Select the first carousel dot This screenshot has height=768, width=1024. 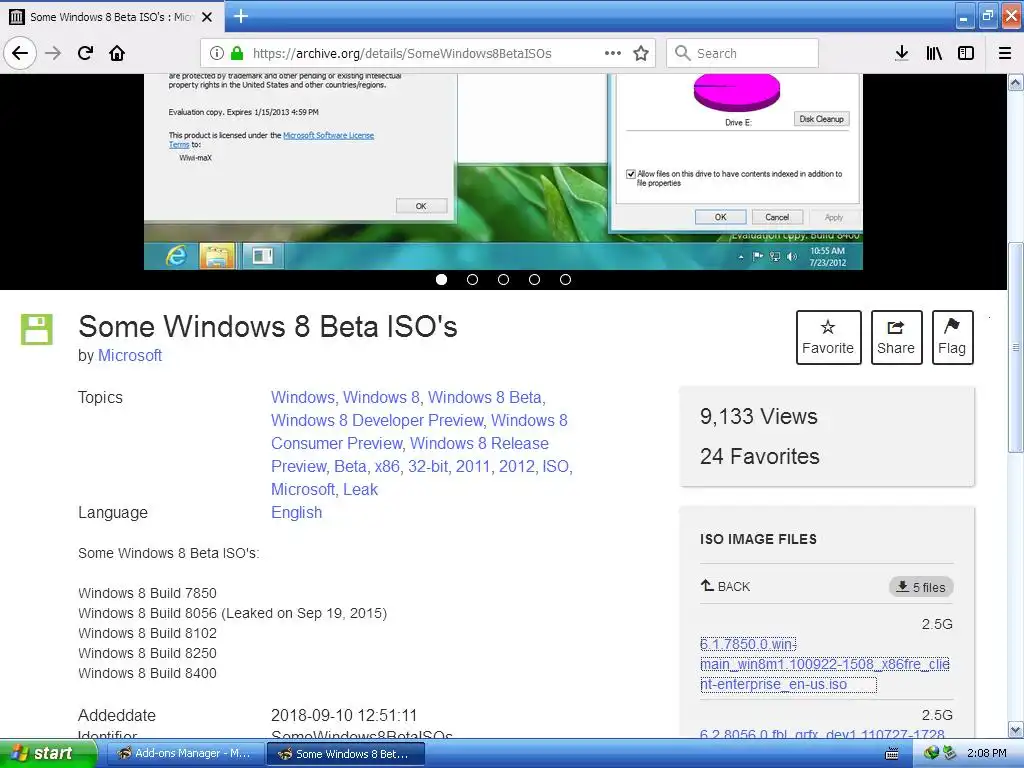tap(441, 280)
